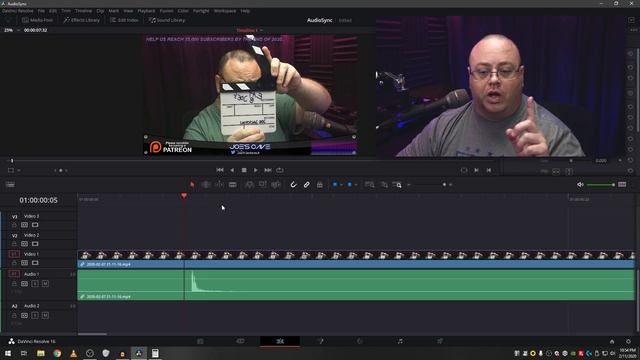Viewport: 640px width, 360px height.
Task: Select the Trim edit mode tool
Action: pyautogui.click(x=206, y=185)
